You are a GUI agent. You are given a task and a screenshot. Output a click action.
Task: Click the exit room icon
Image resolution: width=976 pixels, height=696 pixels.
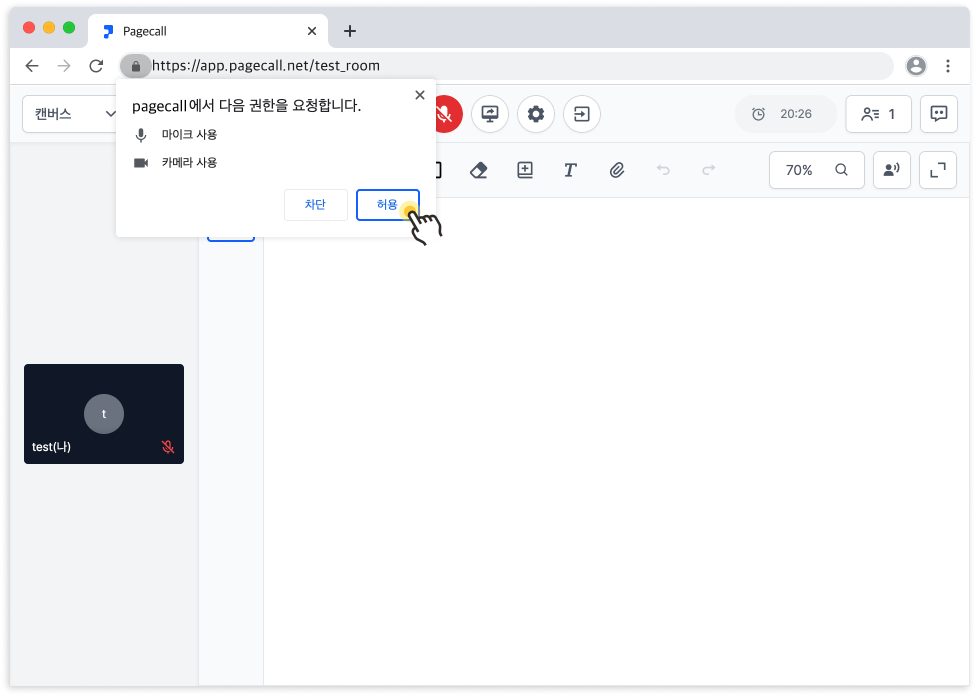581,114
